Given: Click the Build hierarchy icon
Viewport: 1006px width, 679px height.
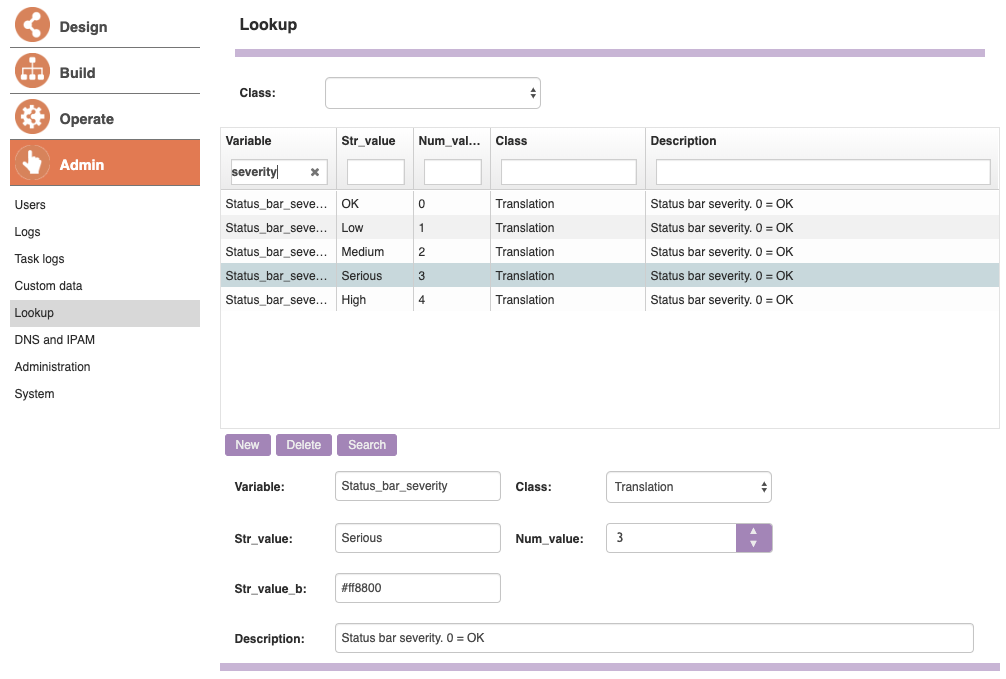Looking at the screenshot, I should coord(32,71).
